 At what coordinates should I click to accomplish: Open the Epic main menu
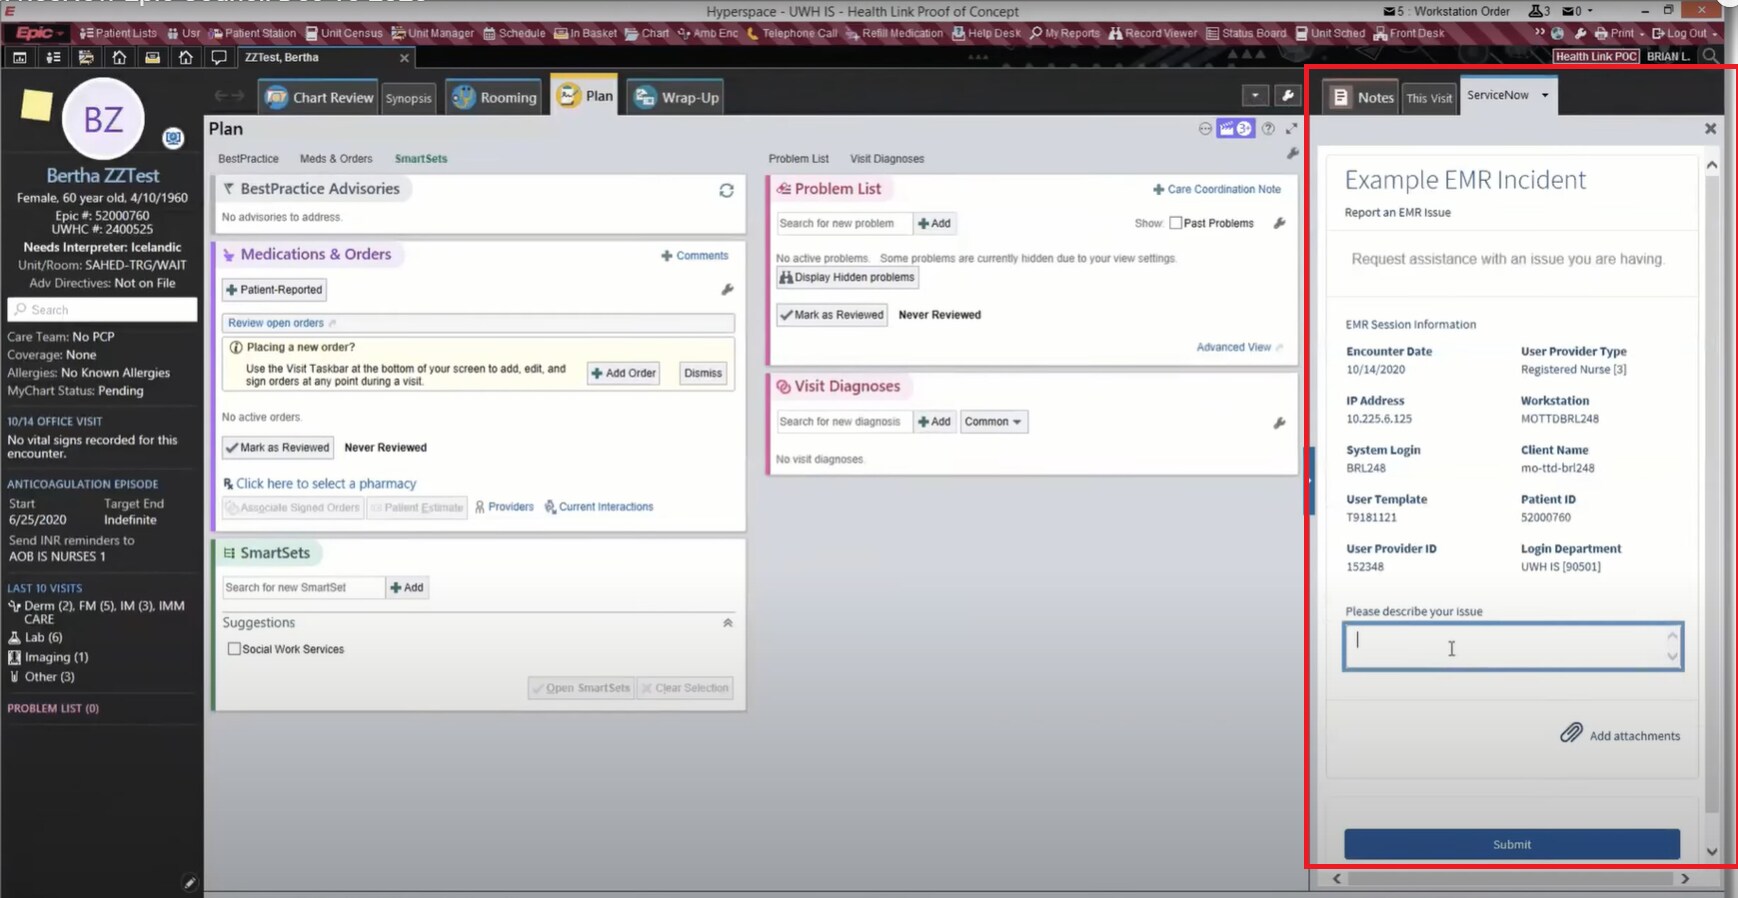(38, 33)
